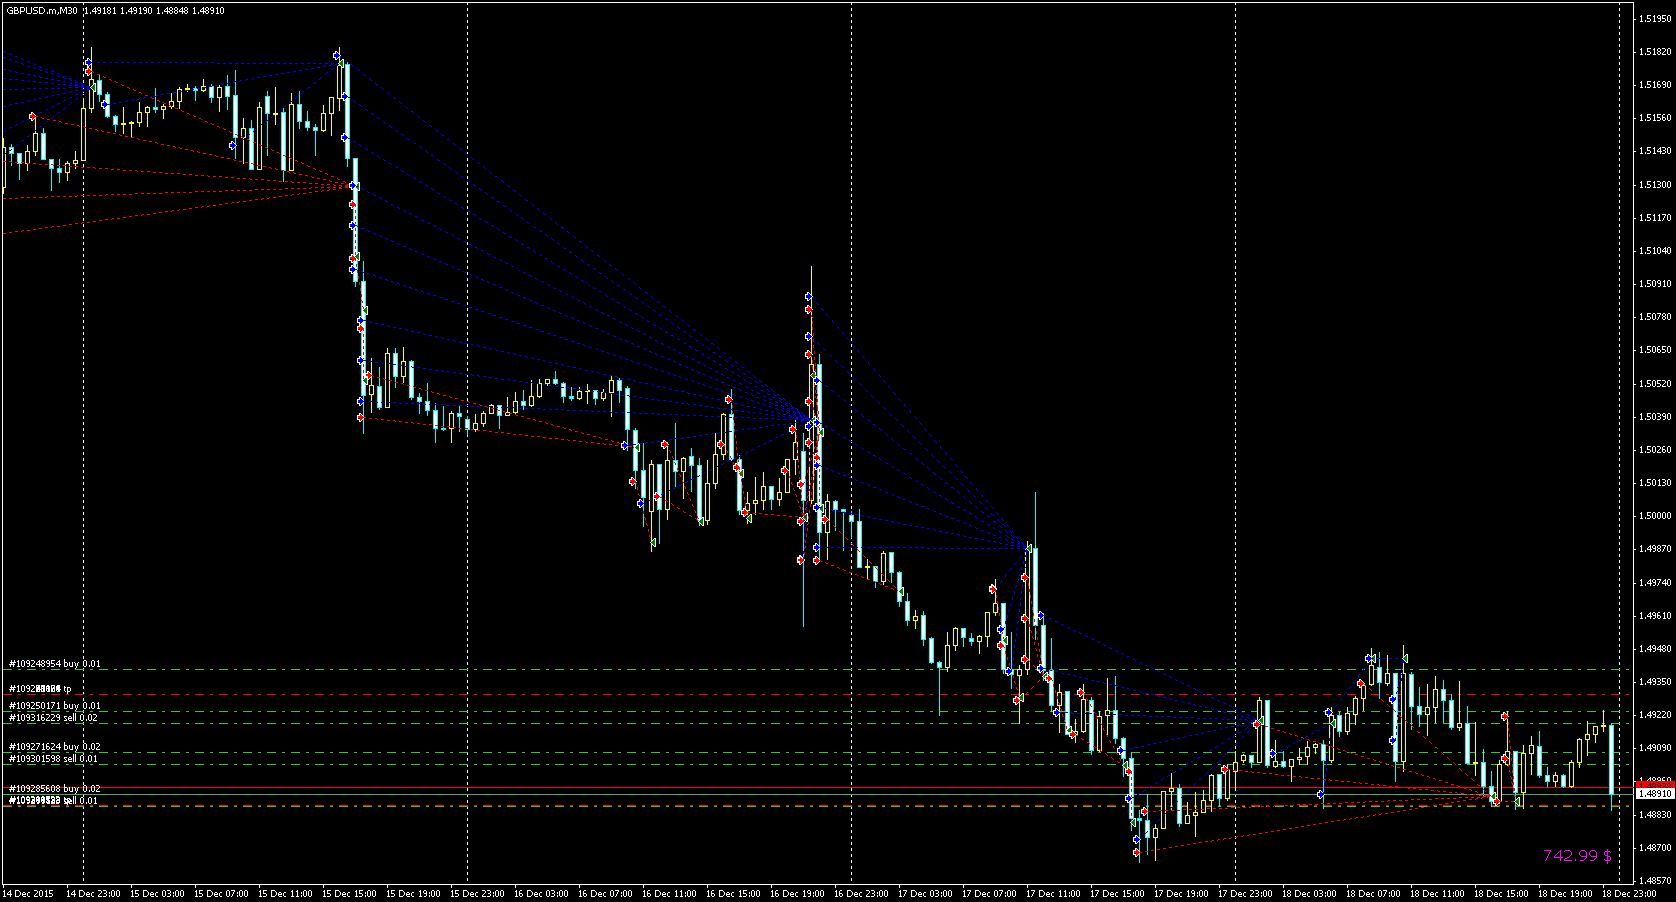Image resolution: width=1676 pixels, height=902 pixels.
Task: Select order label #109316229 sell 0.02
Action: click(x=54, y=717)
